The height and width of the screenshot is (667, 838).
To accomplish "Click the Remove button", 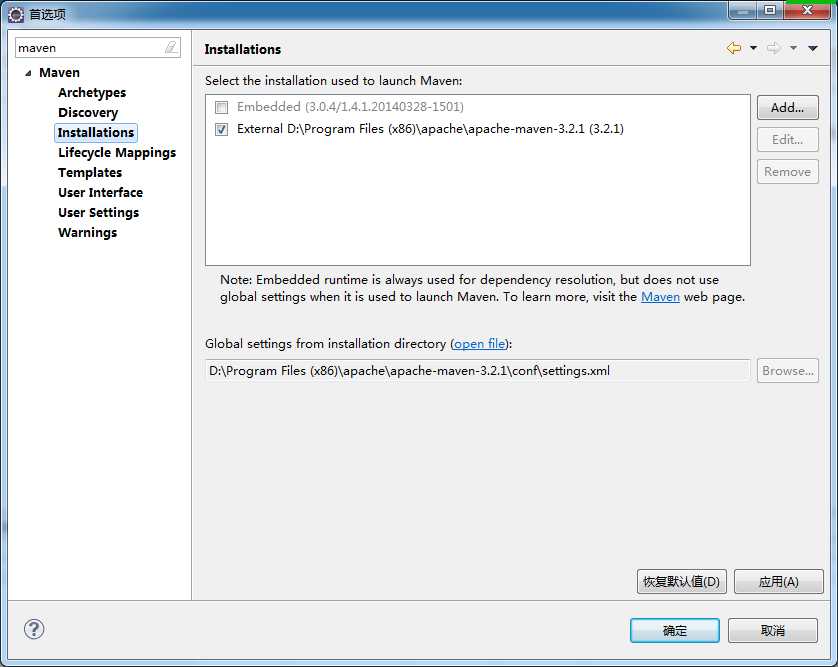I will pyautogui.click(x=787, y=172).
